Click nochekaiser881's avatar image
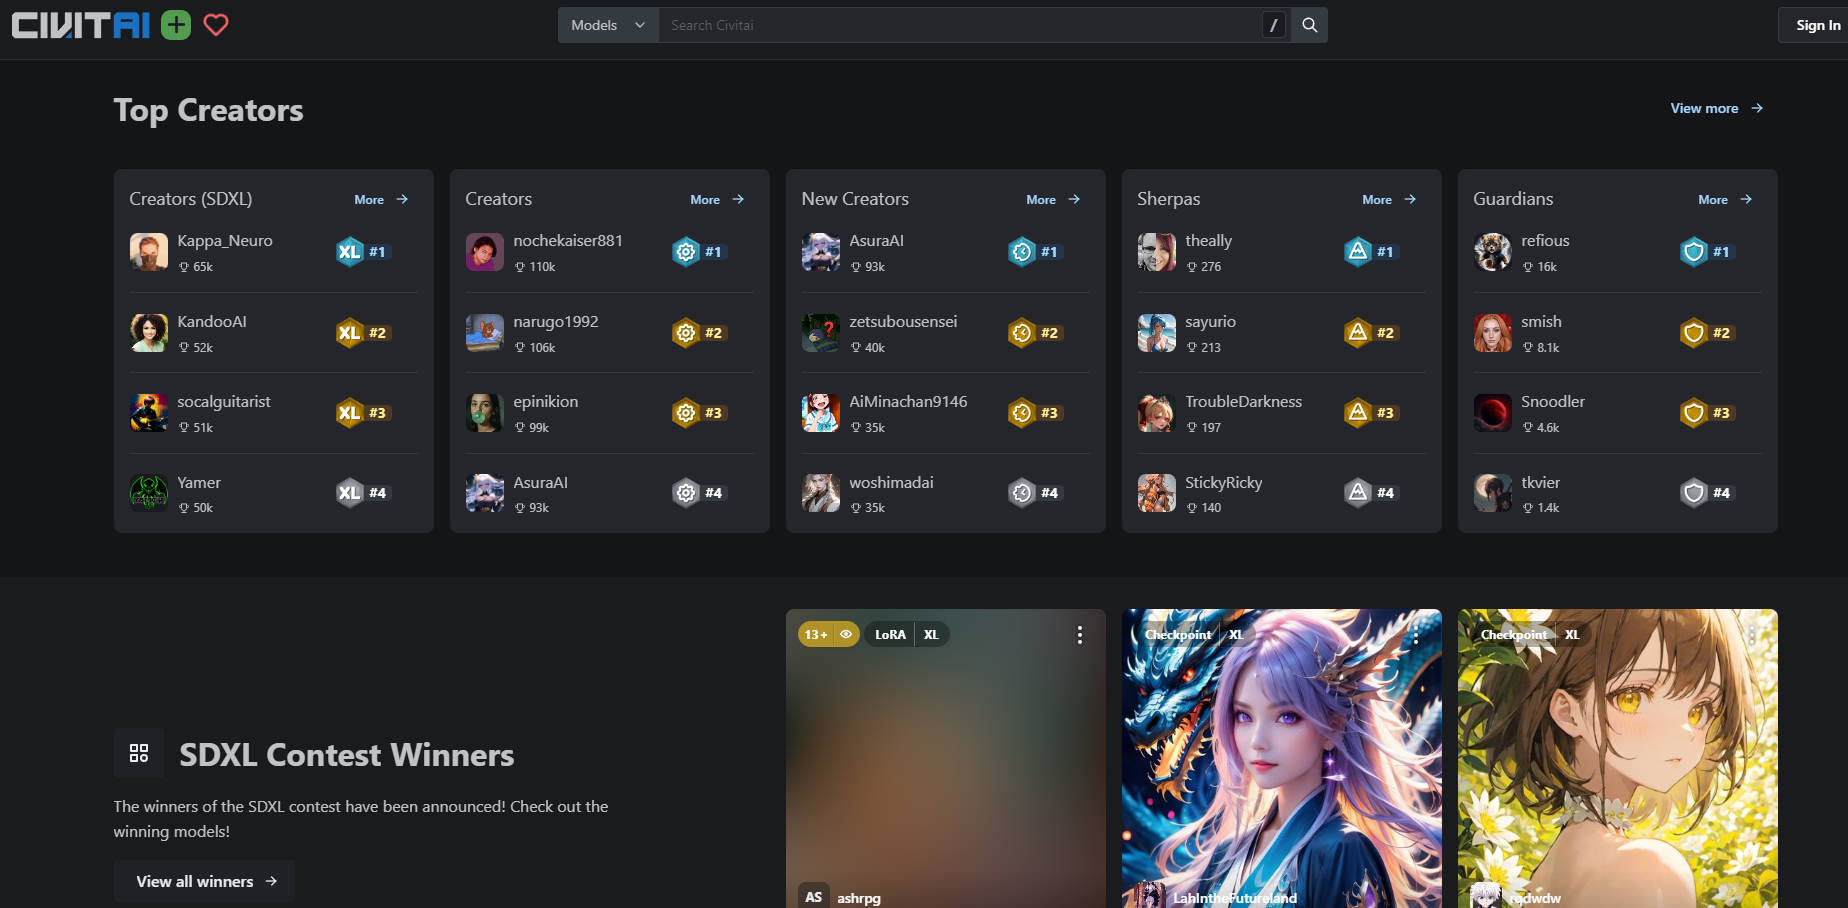This screenshot has height=908, width=1848. [485, 252]
